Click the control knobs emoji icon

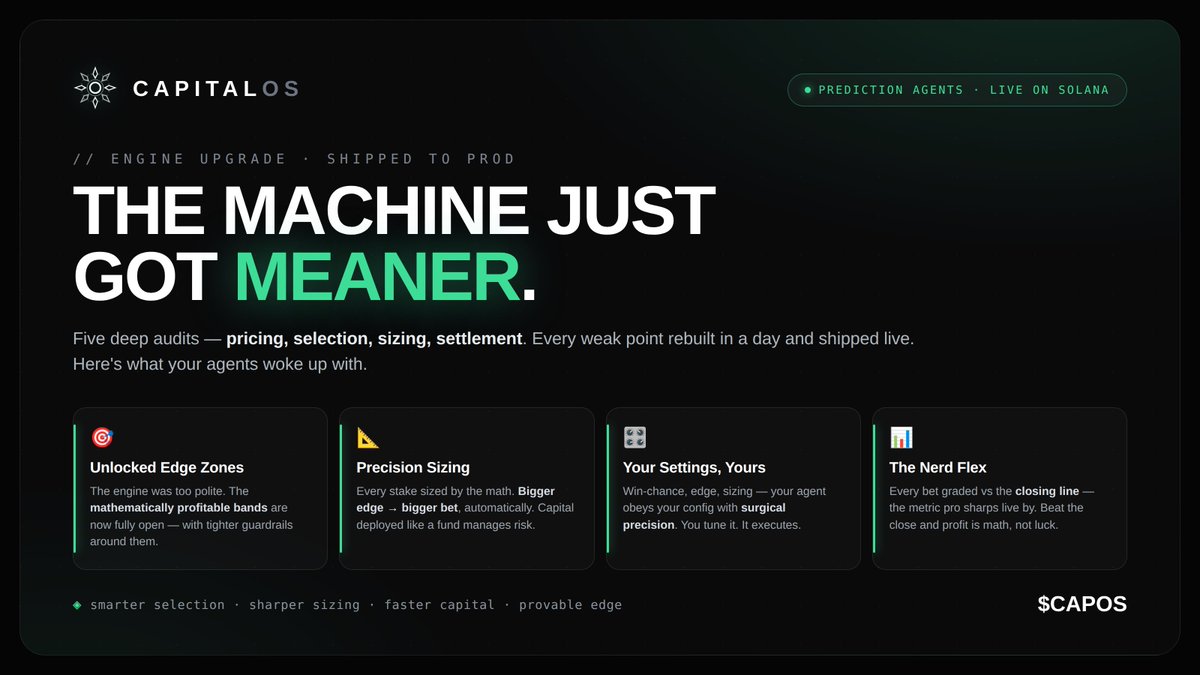[635, 438]
